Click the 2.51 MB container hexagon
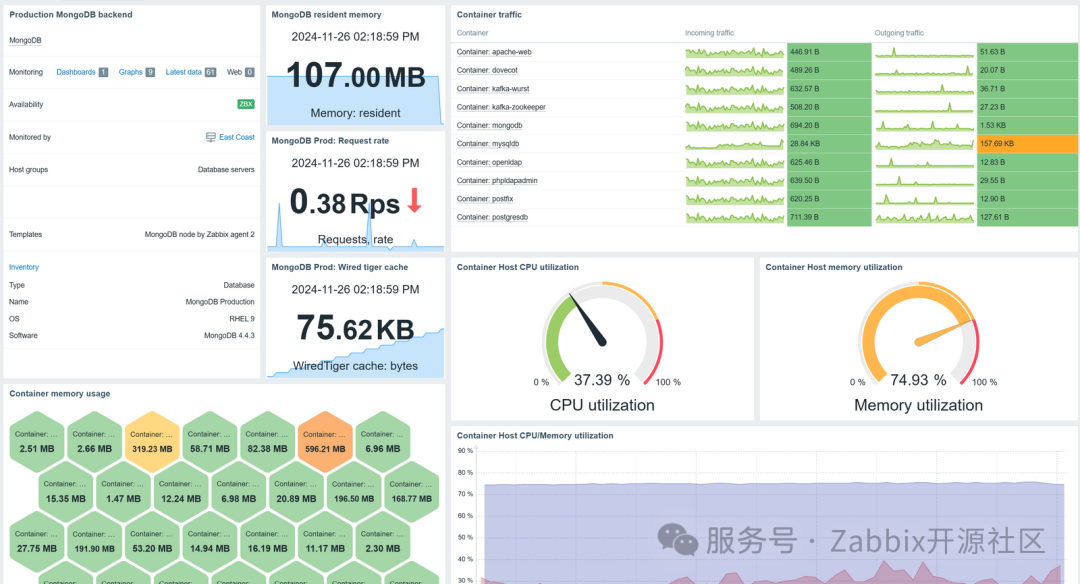Image resolution: width=1080 pixels, height=584 pixels. pos(37,442)
